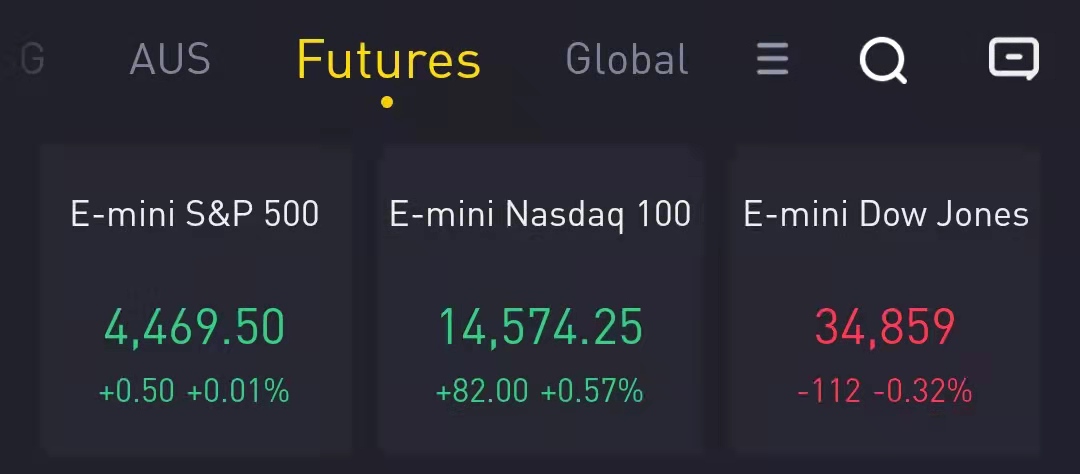
Task: Click the red 34,859 Dow price
Action: (885, 327)
